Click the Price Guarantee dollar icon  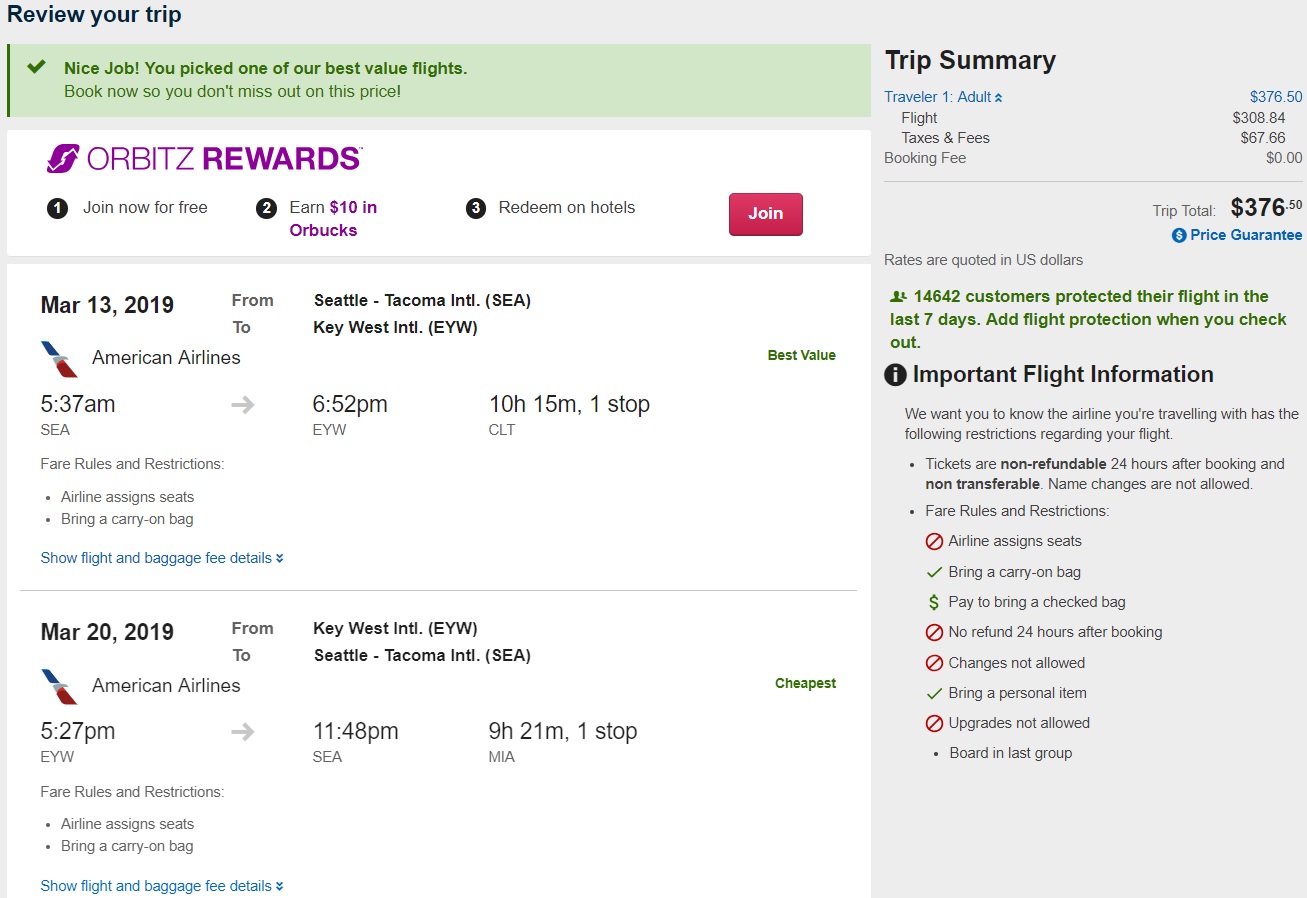click(1179, 235)
